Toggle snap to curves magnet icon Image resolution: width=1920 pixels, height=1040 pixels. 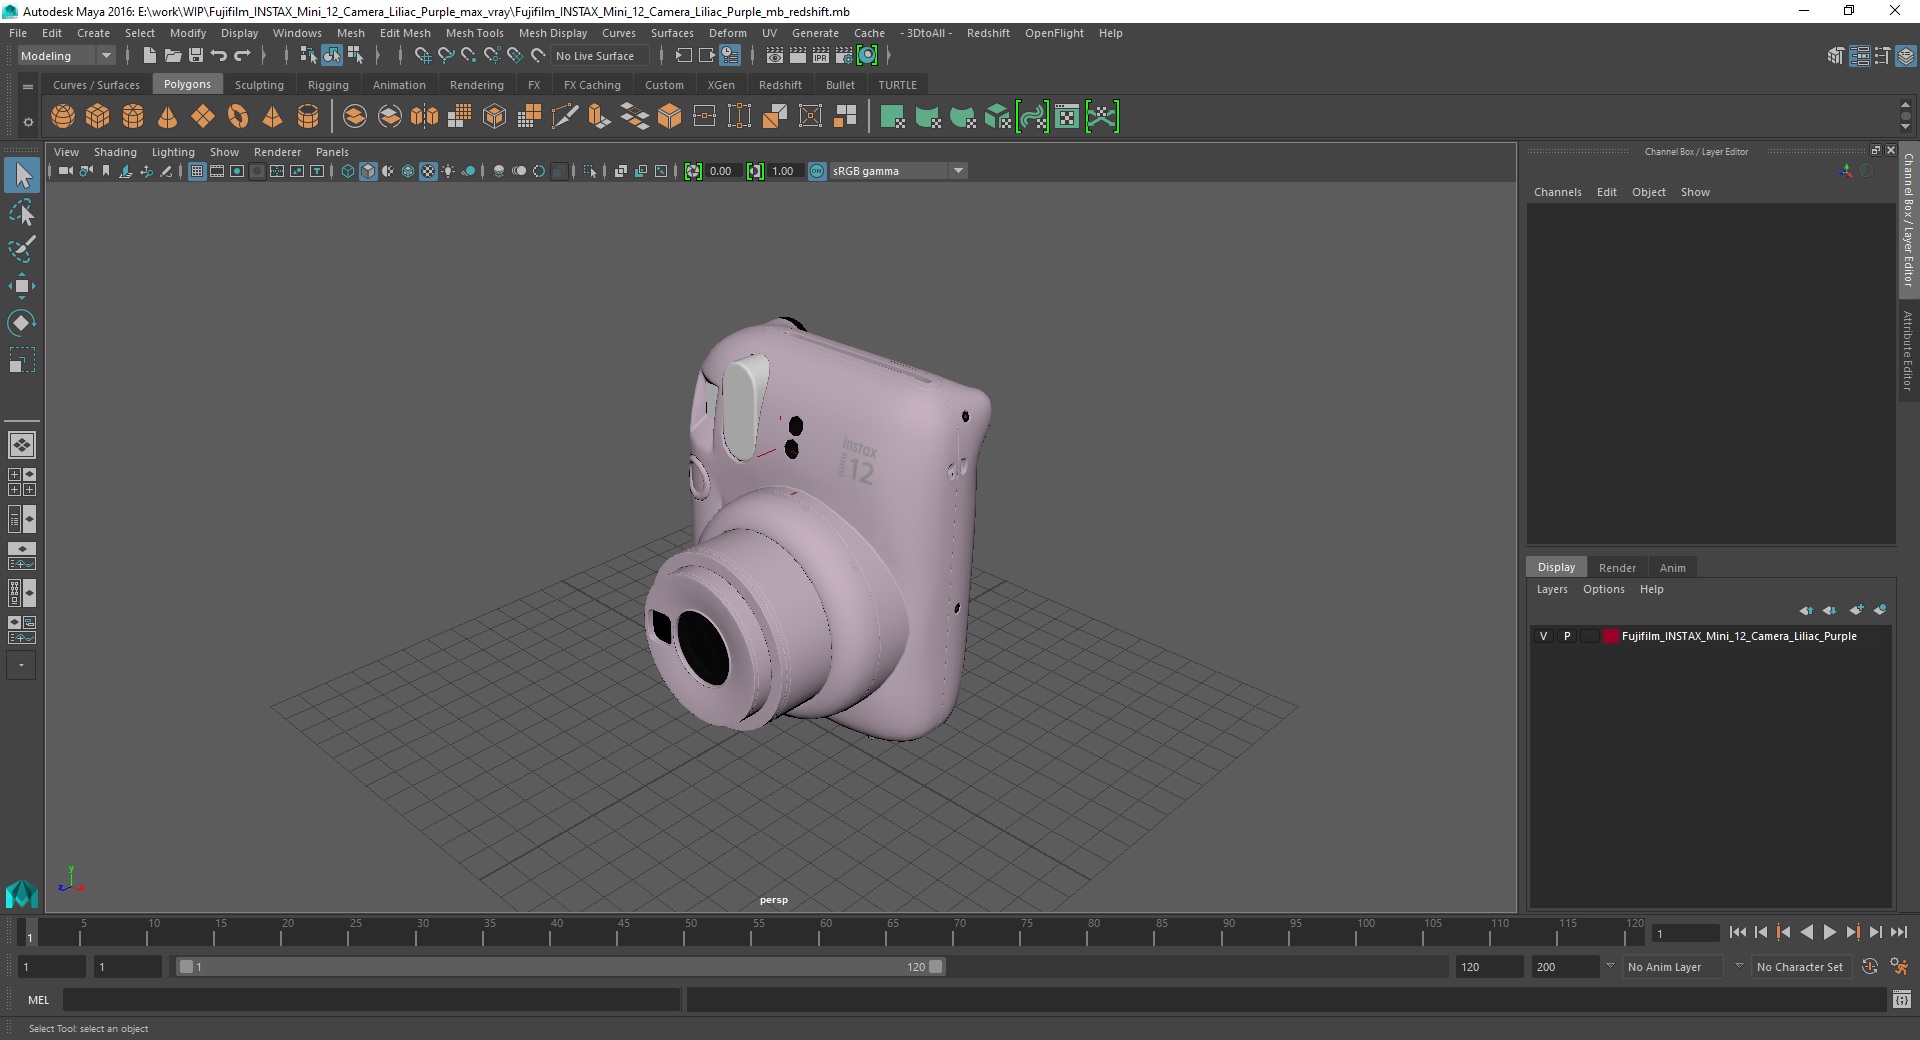point(446,56)
